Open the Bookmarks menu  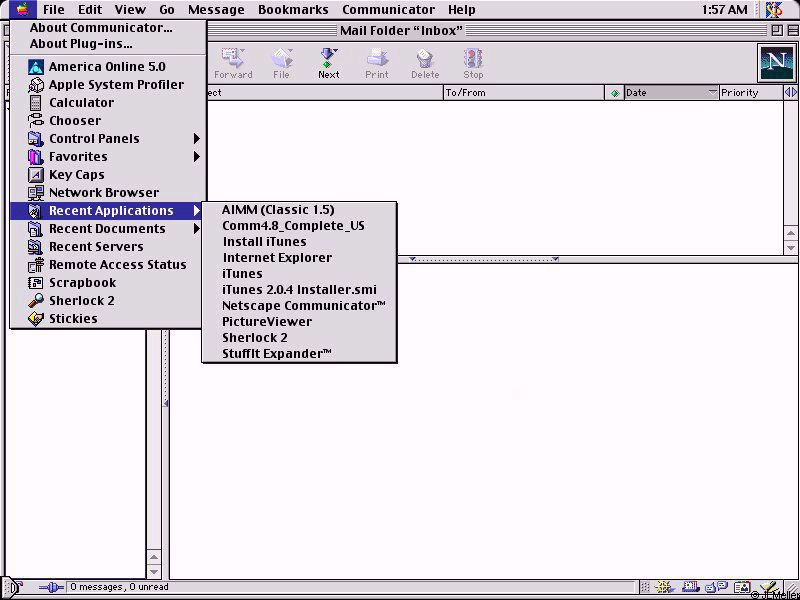293,10
